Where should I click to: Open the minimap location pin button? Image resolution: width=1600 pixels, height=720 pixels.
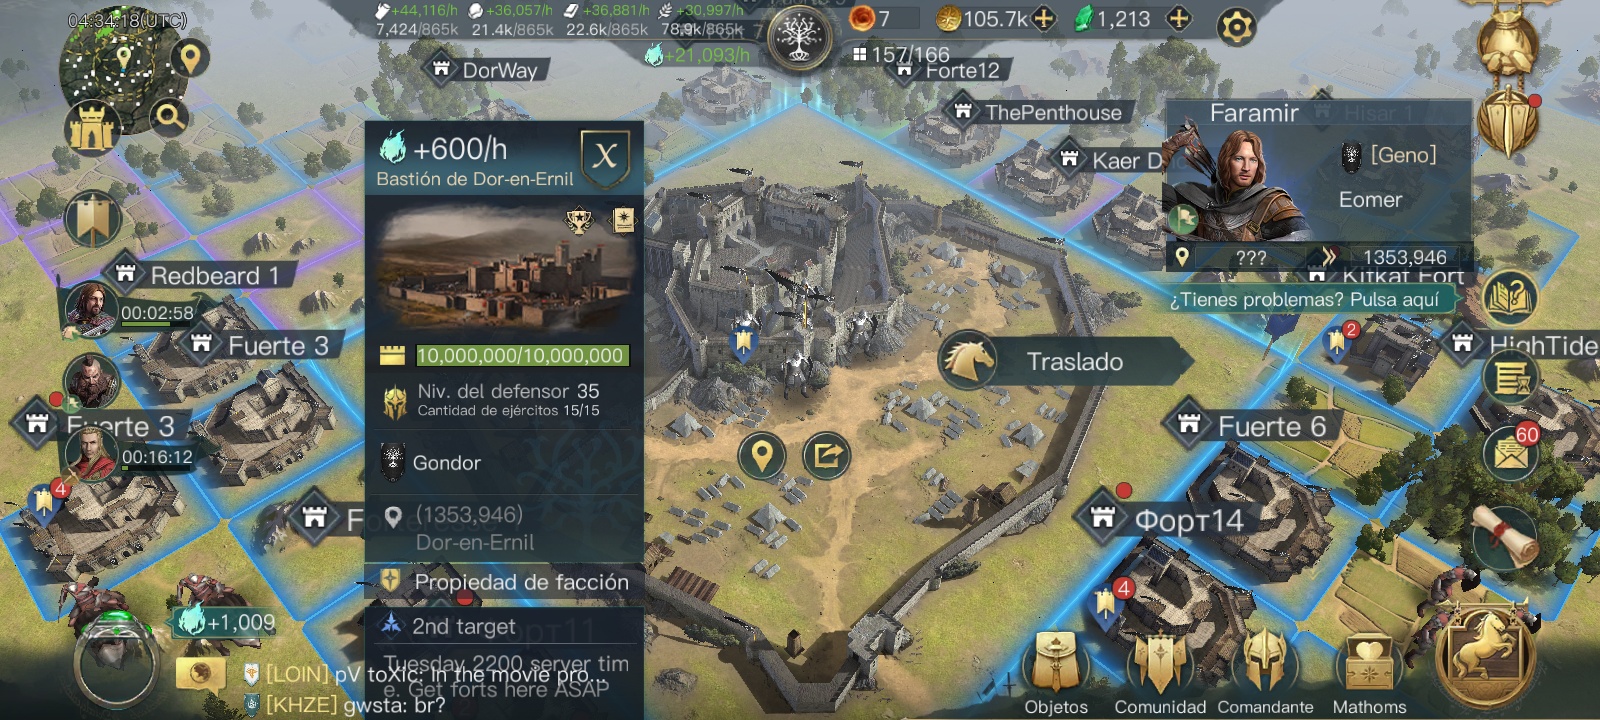click(189, 58)
